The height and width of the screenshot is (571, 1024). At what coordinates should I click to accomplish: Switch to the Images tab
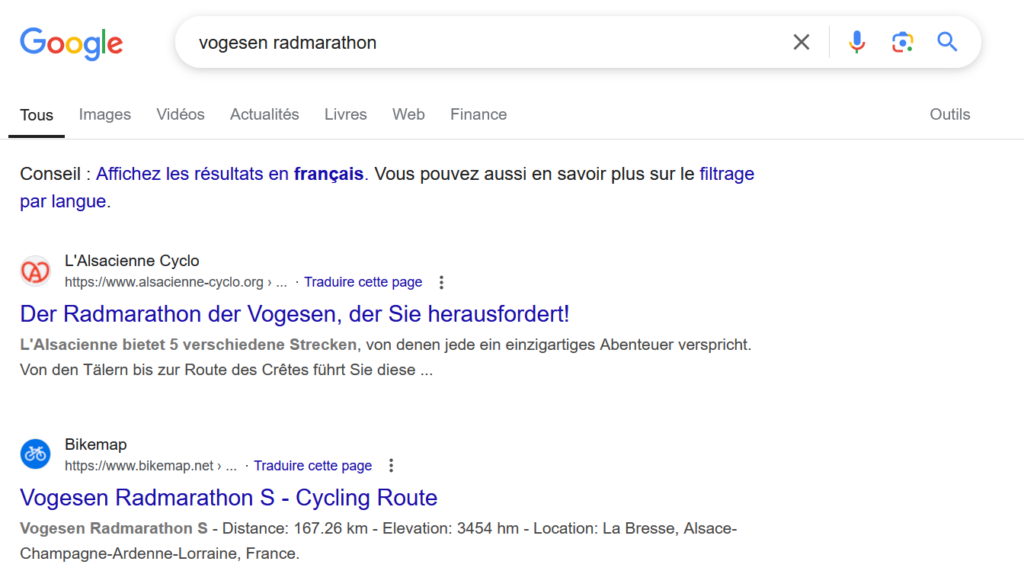(104, 114)
